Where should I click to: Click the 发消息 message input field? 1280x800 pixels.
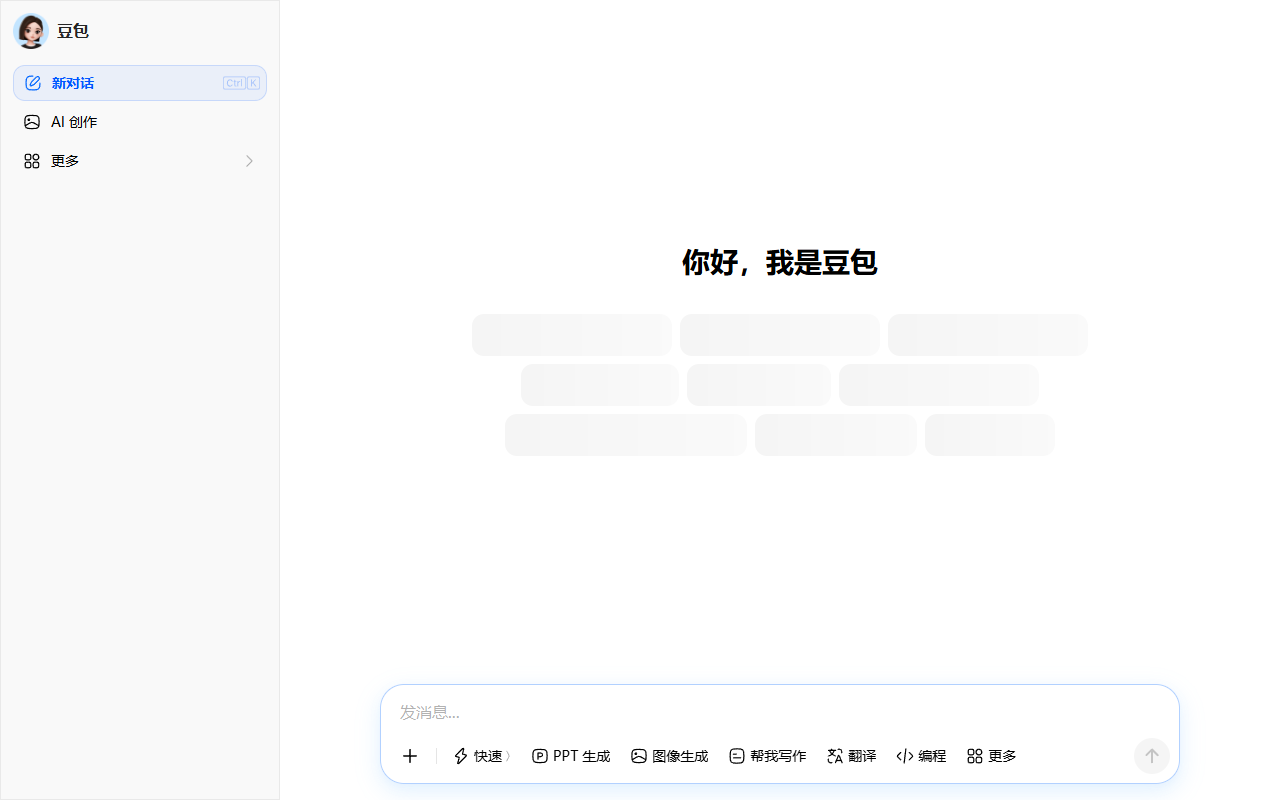click(779, 712)
